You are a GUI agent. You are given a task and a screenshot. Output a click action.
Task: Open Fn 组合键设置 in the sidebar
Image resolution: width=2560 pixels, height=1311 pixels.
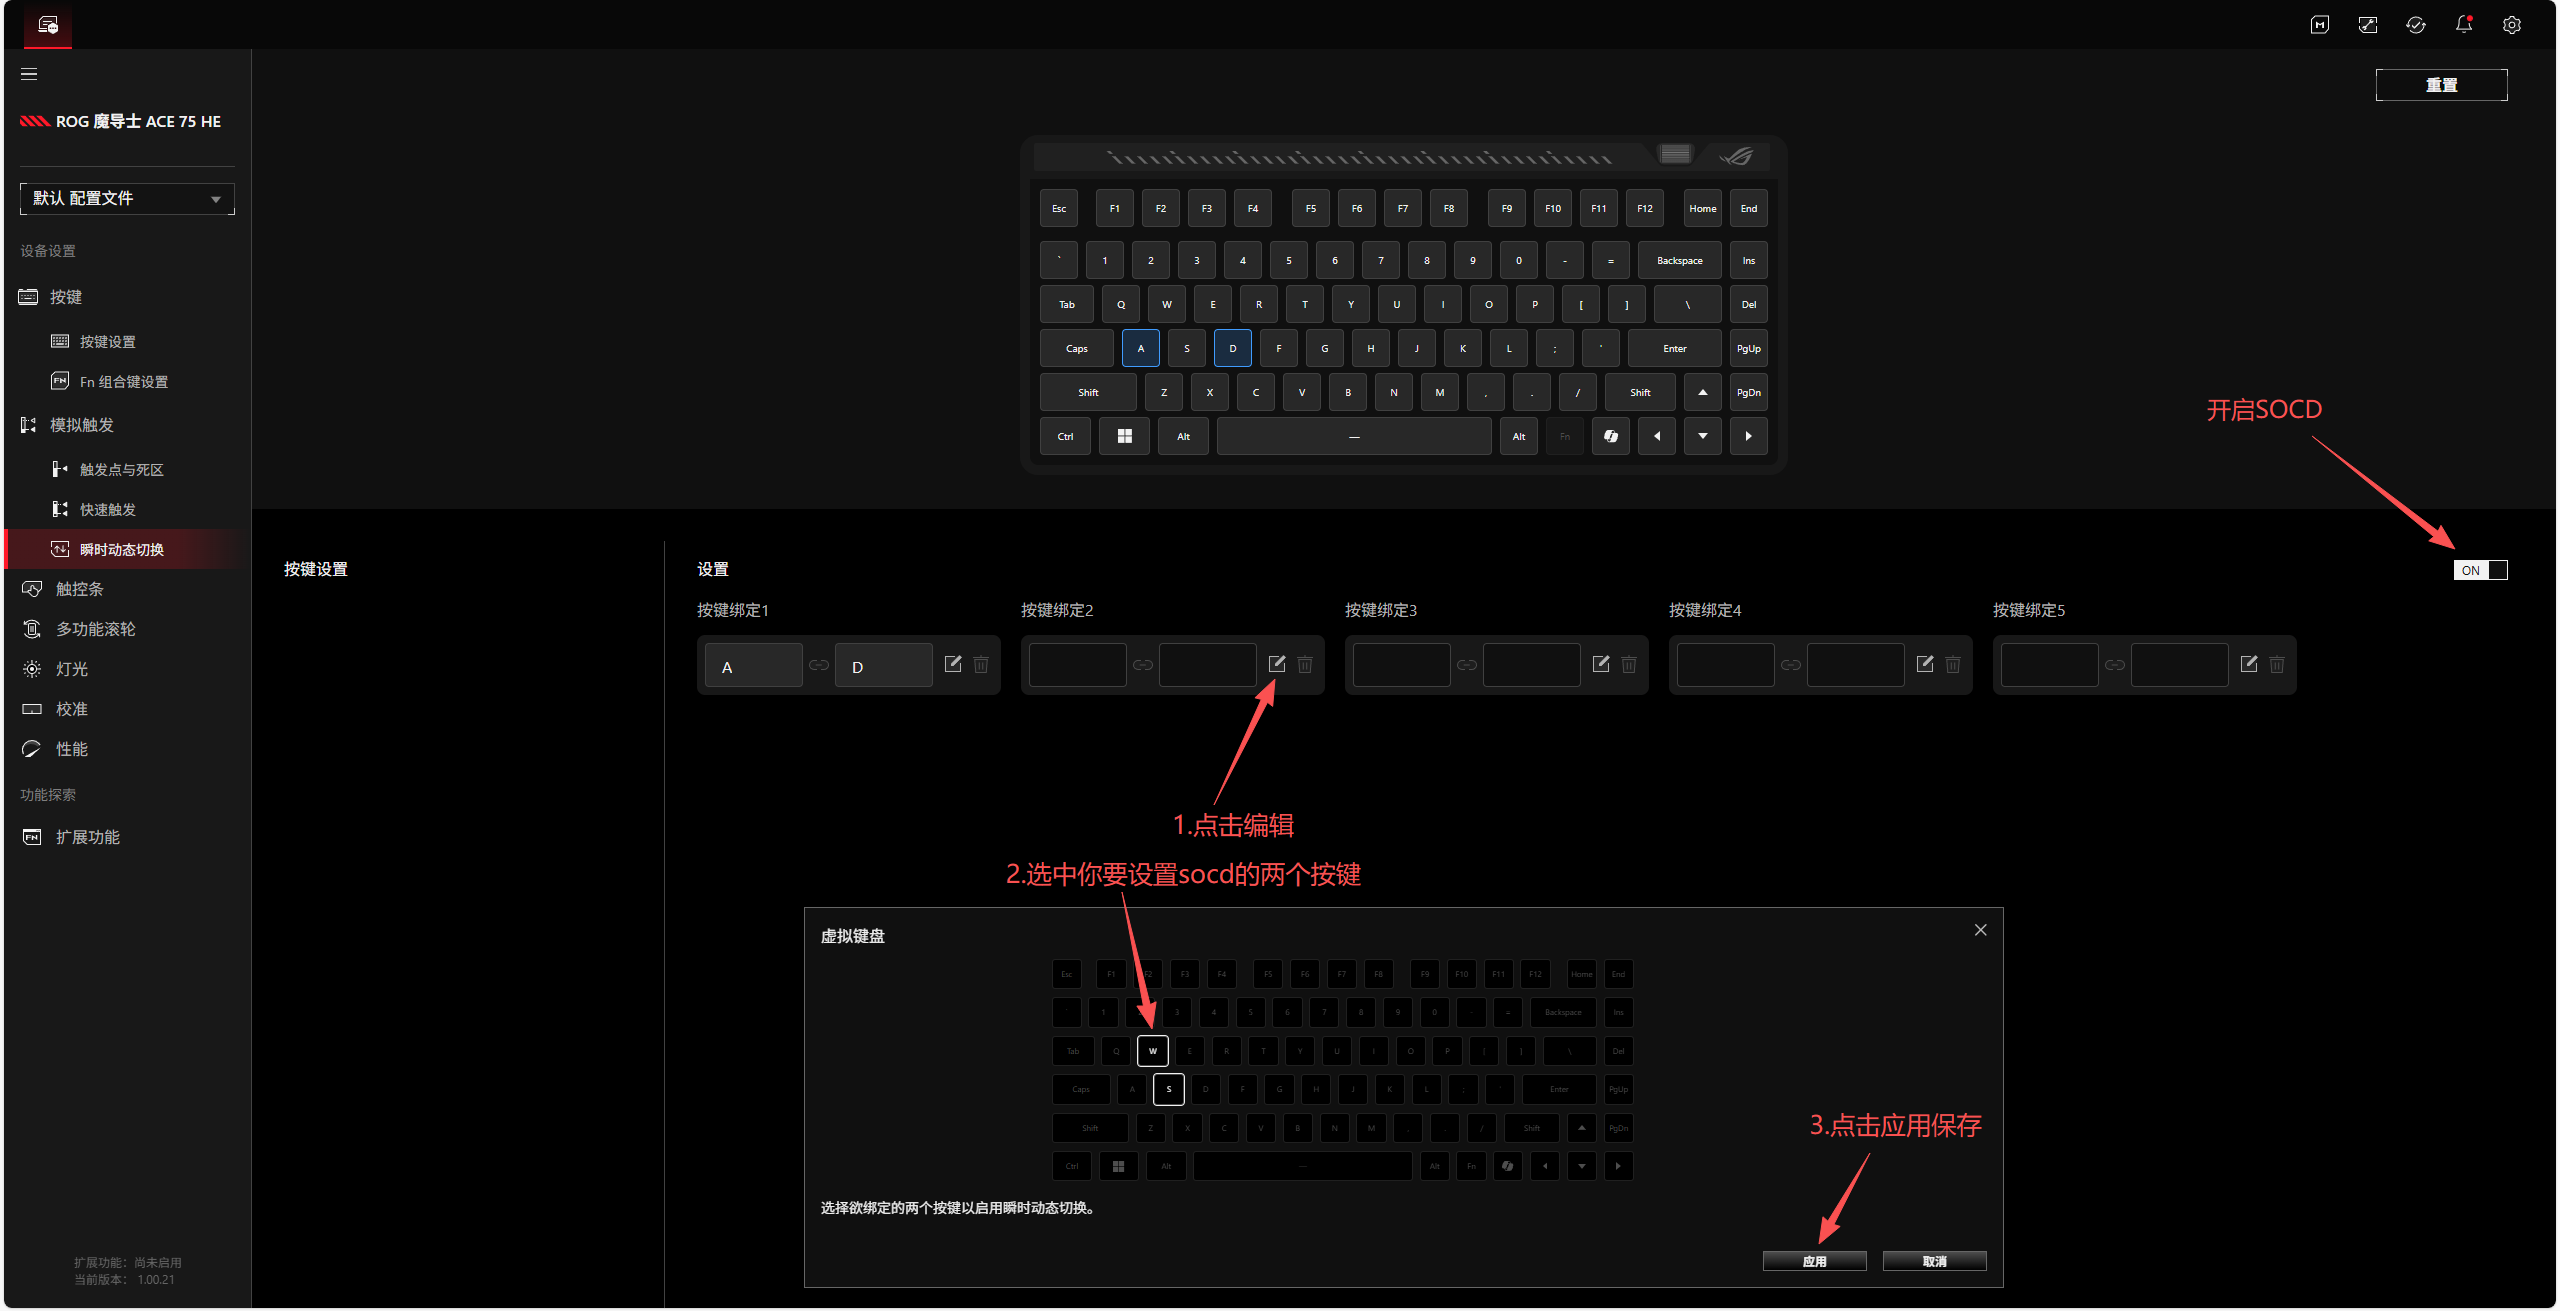pyautogui.click(x=124, y=382)
